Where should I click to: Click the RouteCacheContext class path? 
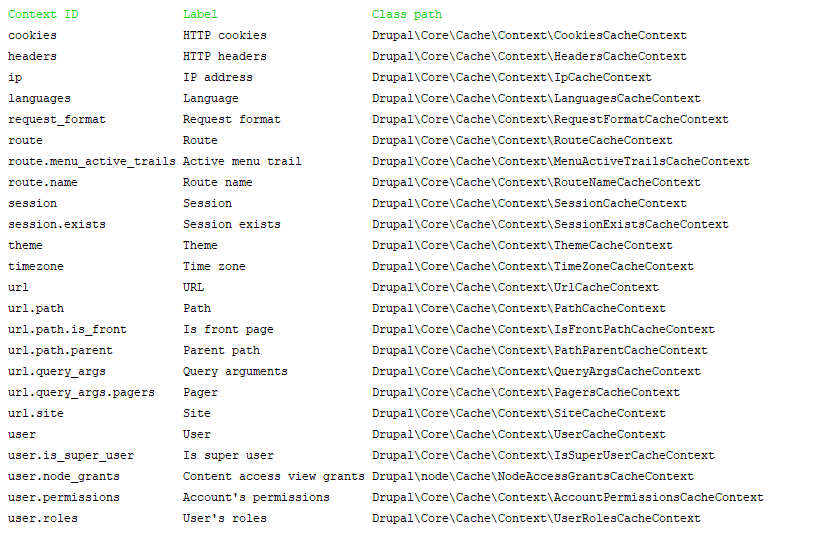pos(522,140)
